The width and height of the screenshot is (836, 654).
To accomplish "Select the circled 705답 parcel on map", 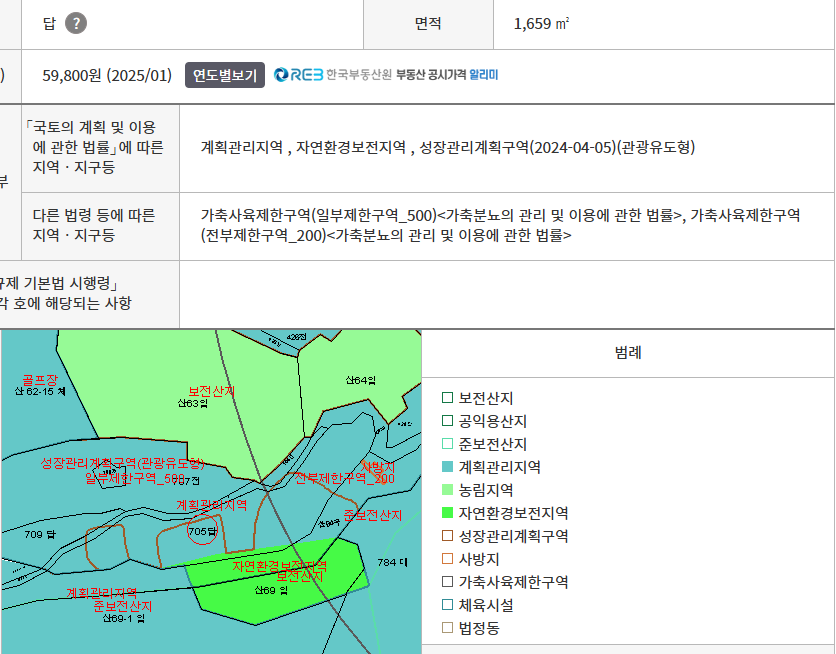I will click(203, 531).
